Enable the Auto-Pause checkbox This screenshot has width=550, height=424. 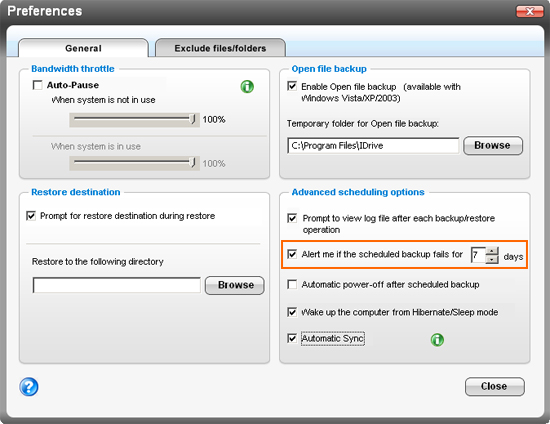click(37, 85)
